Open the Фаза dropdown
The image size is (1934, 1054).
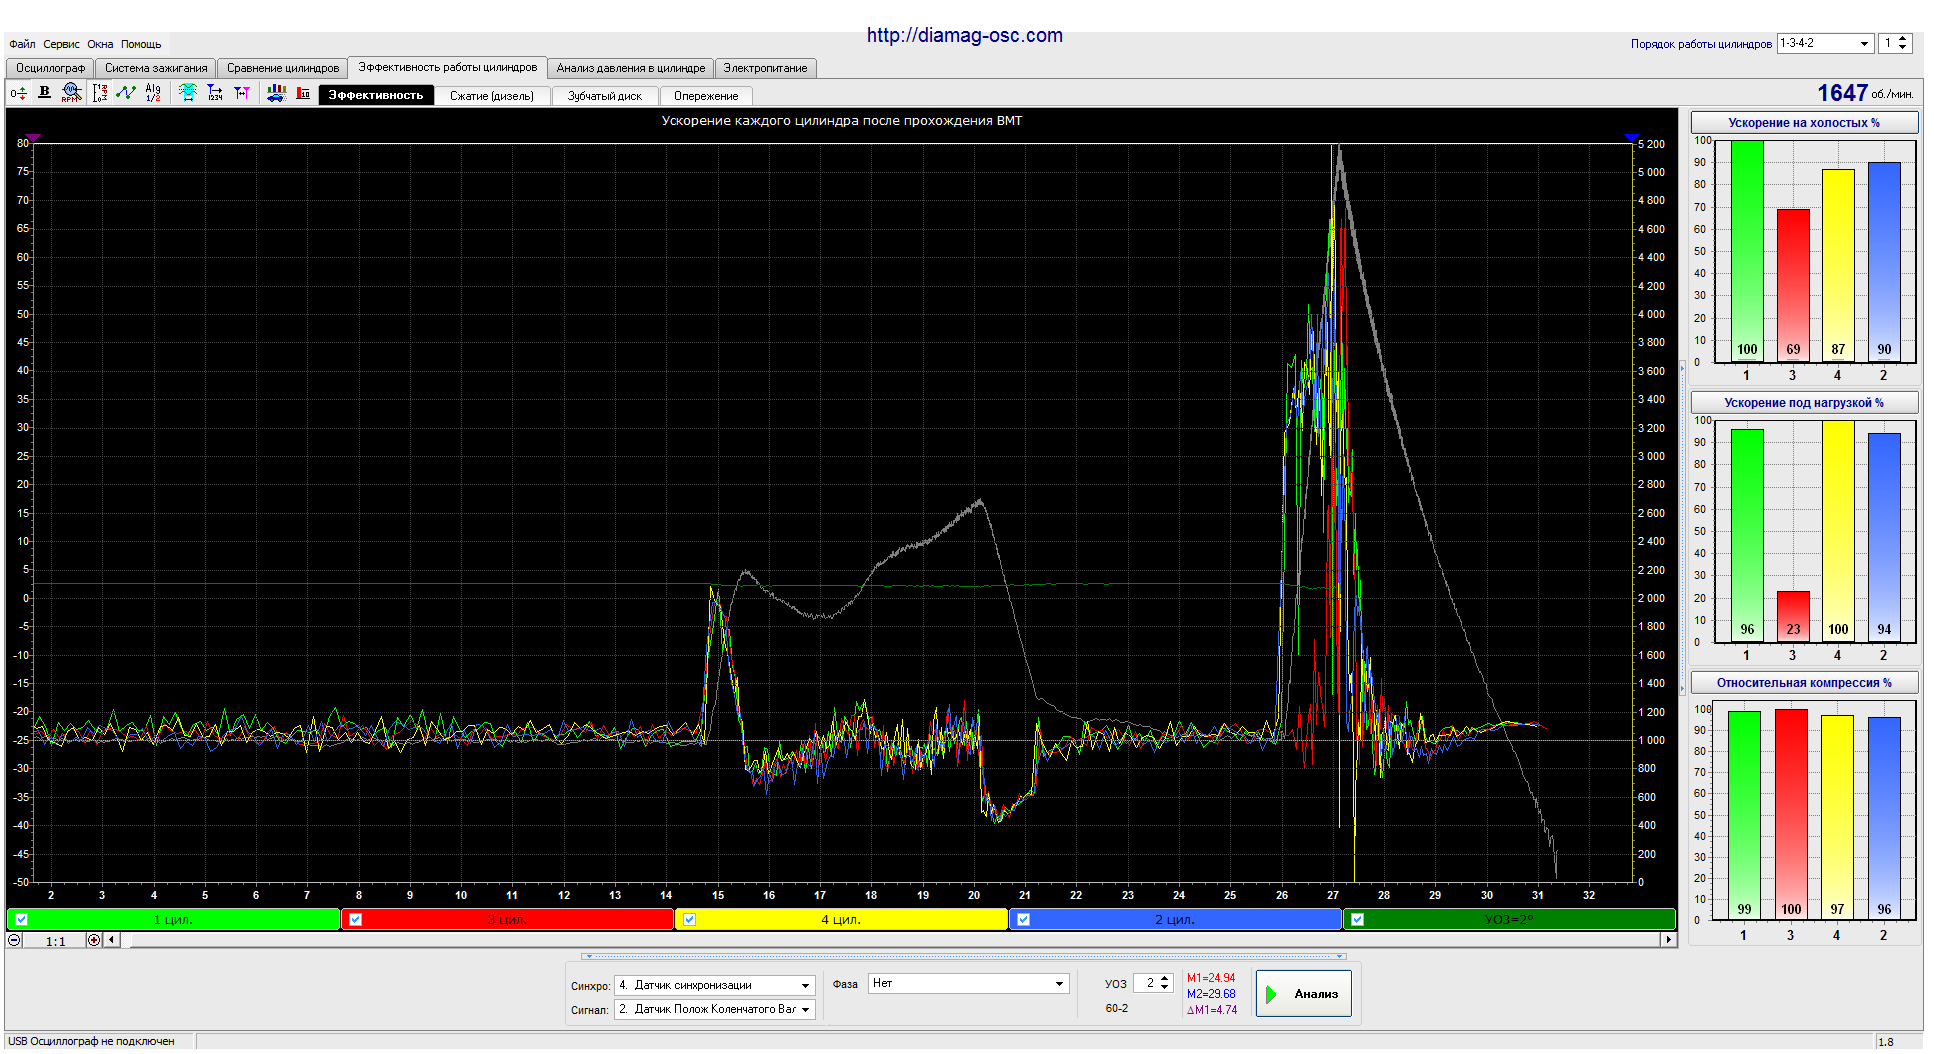point(1059,984)
